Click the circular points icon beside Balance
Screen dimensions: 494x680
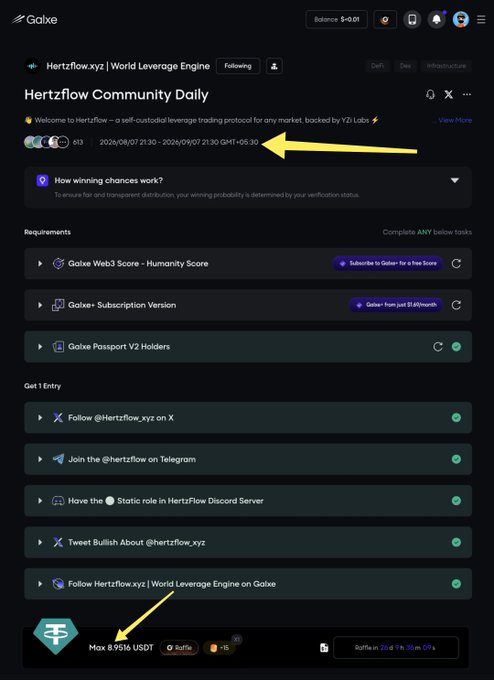[x=385, y=20]
